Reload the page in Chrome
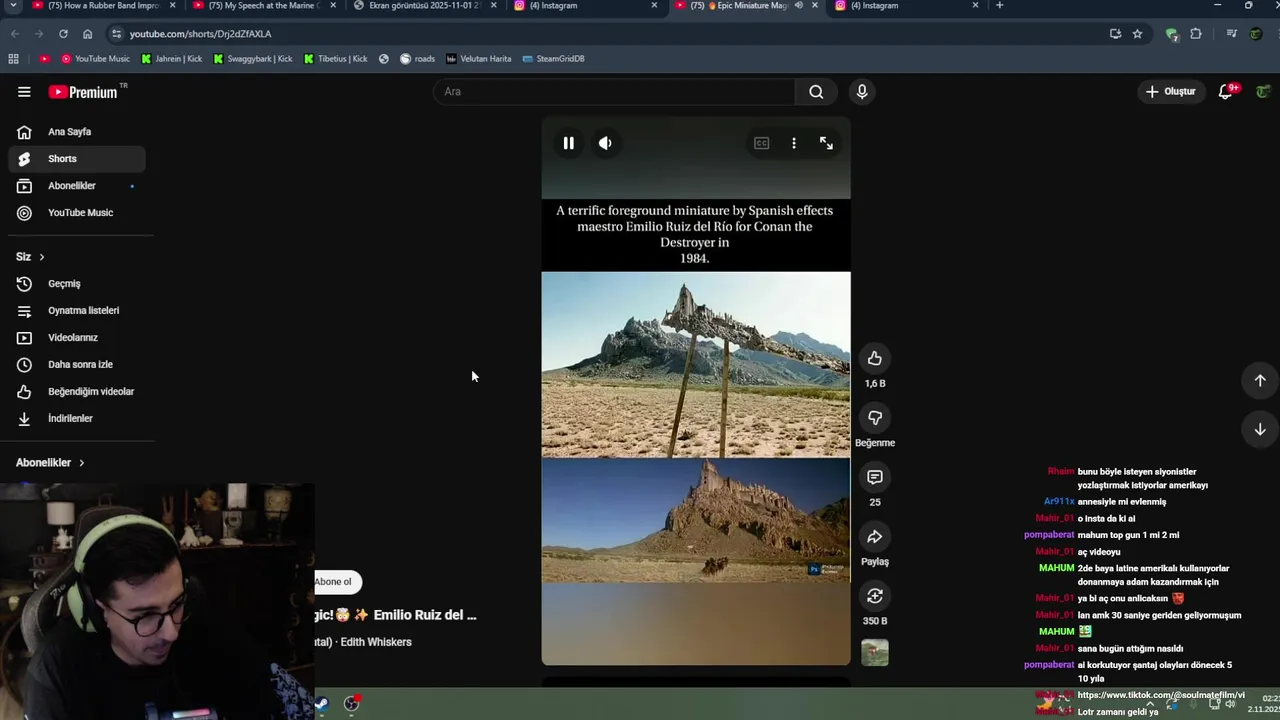 63,34
